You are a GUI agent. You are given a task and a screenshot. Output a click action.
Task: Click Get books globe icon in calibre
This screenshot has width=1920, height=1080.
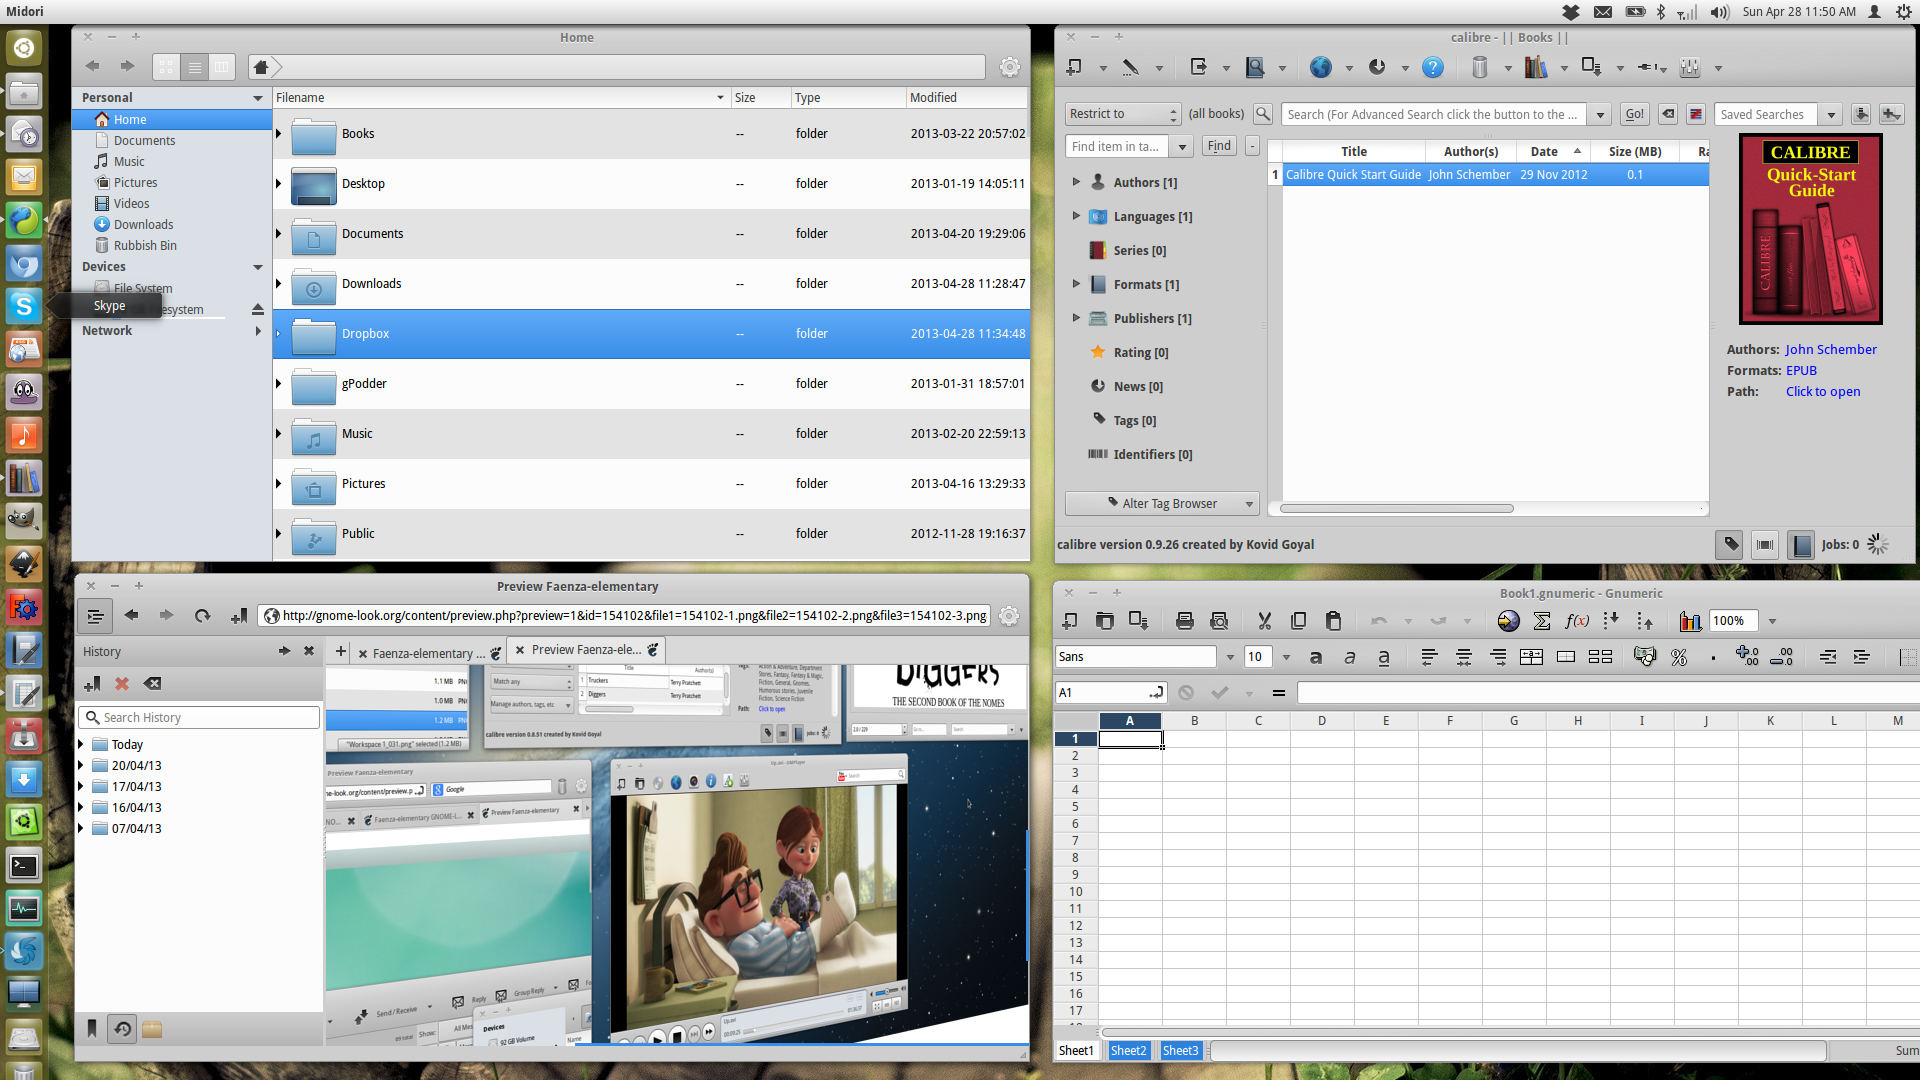pos(1321,67)
